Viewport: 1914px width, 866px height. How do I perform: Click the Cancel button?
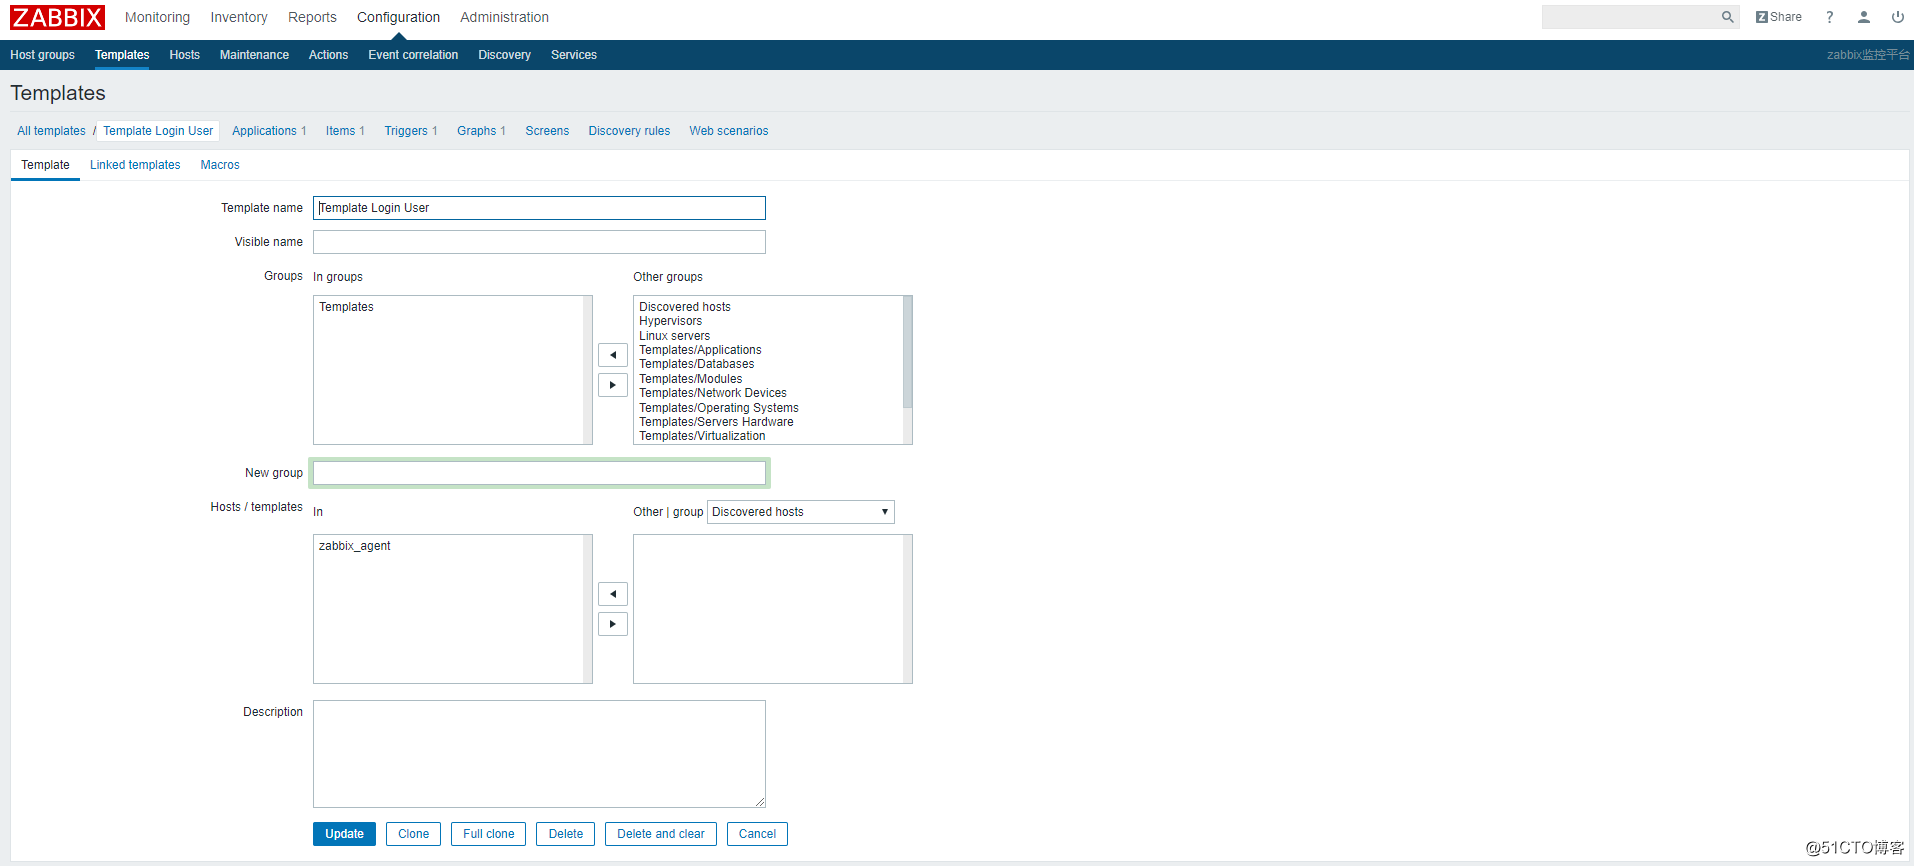(757, 834)
